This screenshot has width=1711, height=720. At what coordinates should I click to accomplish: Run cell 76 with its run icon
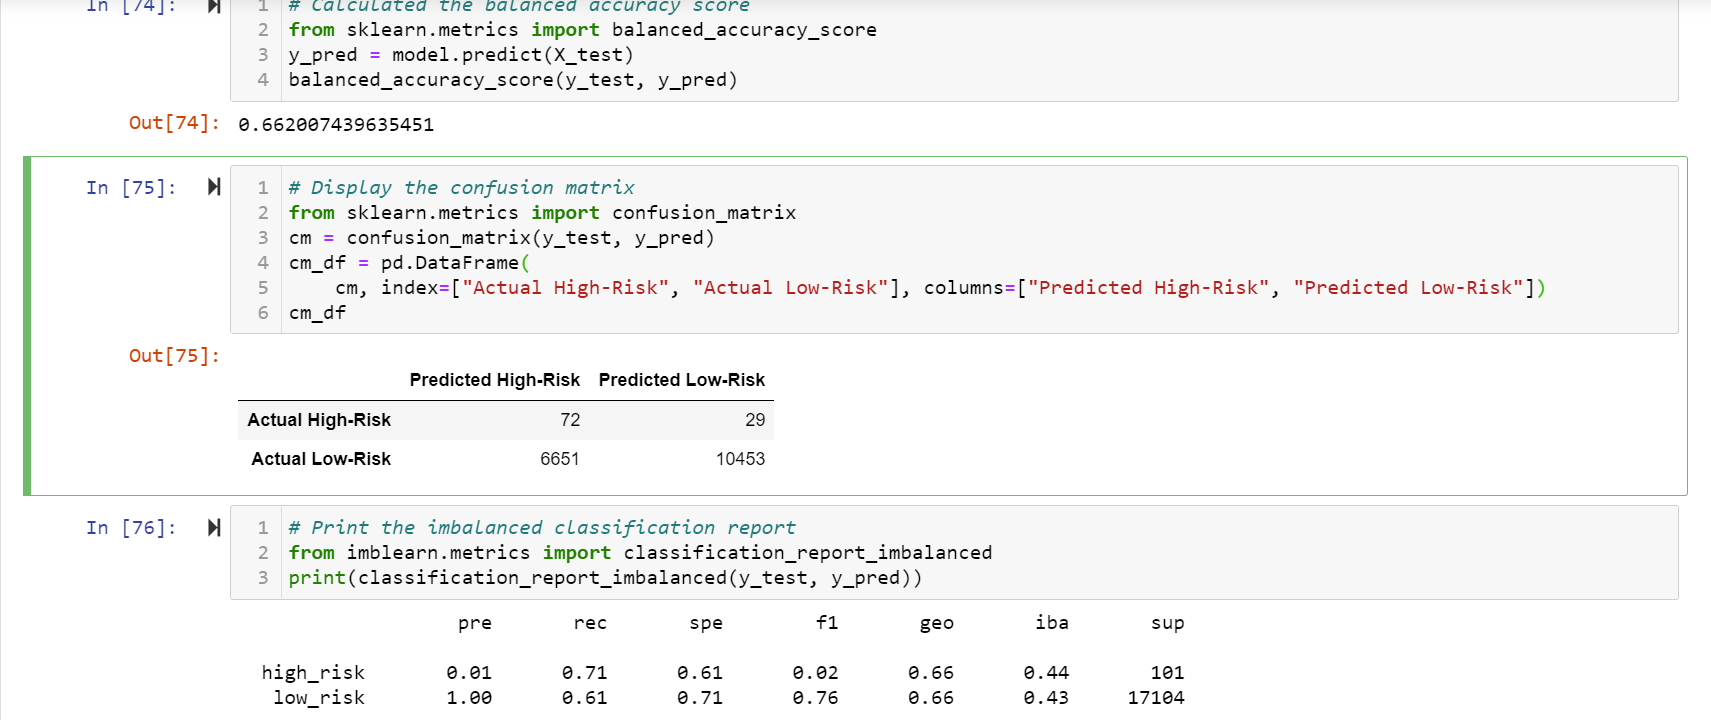pos(213,527)
